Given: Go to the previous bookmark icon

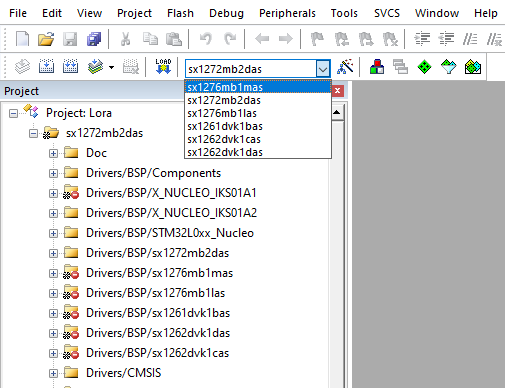Looking at the screenshot, I should (x=342, y=39).
